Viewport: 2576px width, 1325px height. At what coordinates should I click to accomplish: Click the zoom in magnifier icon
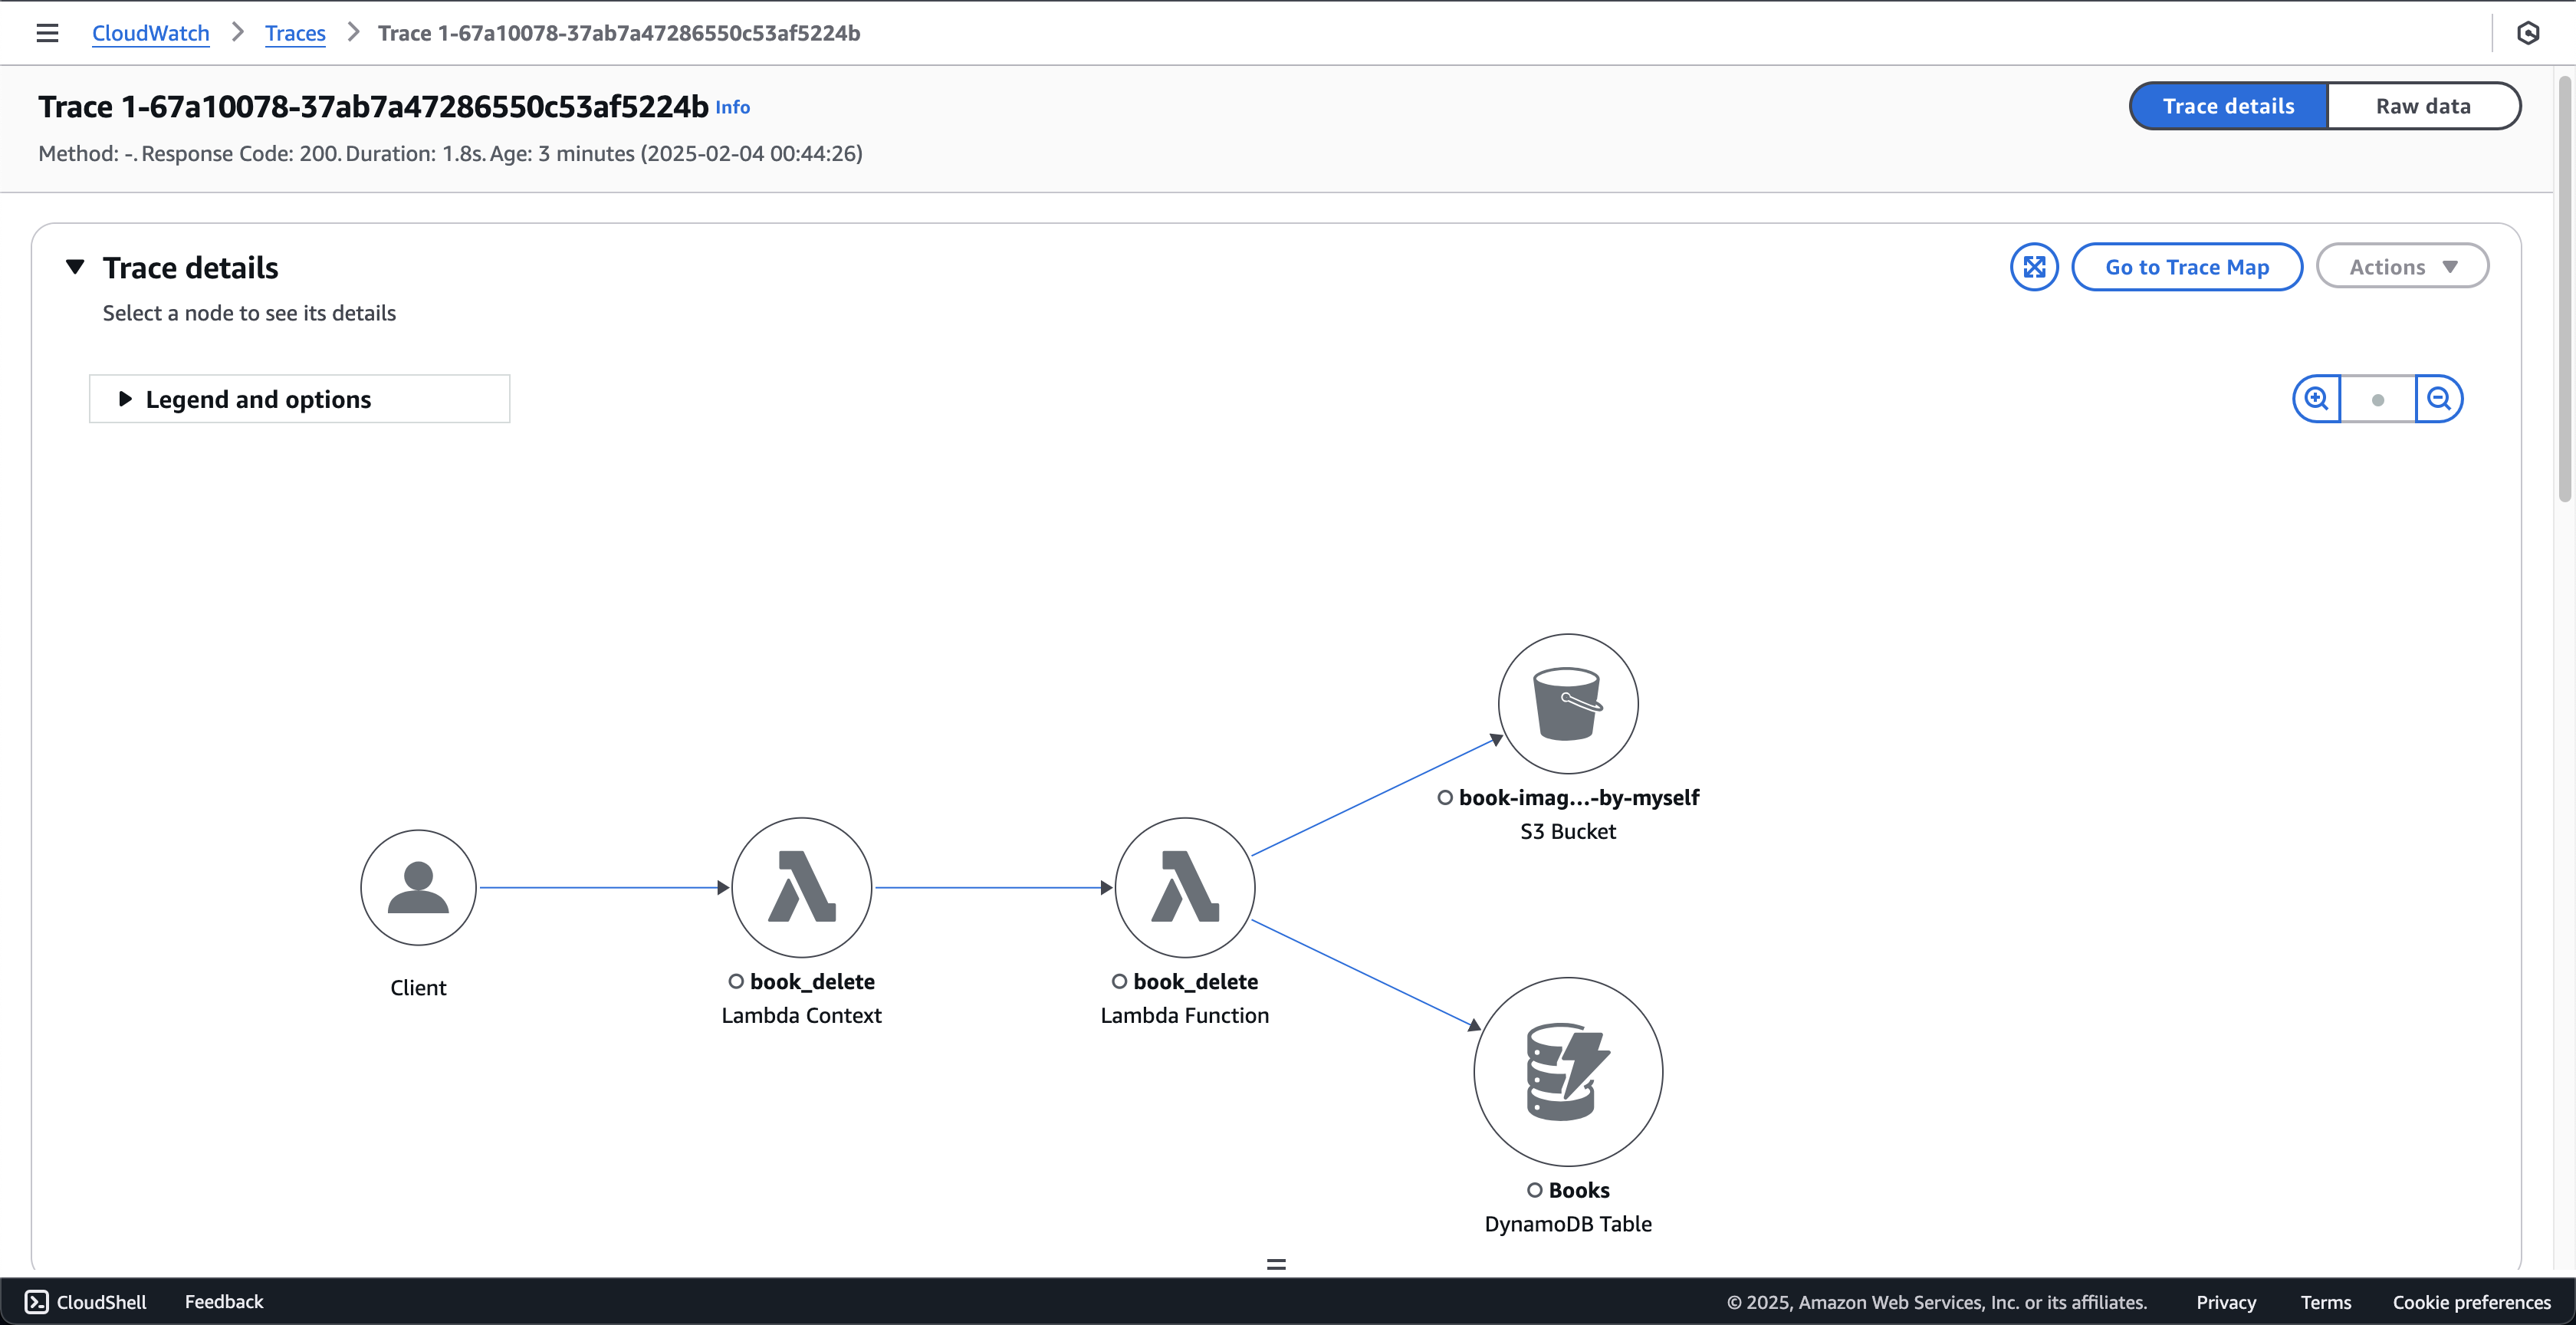2316,399
